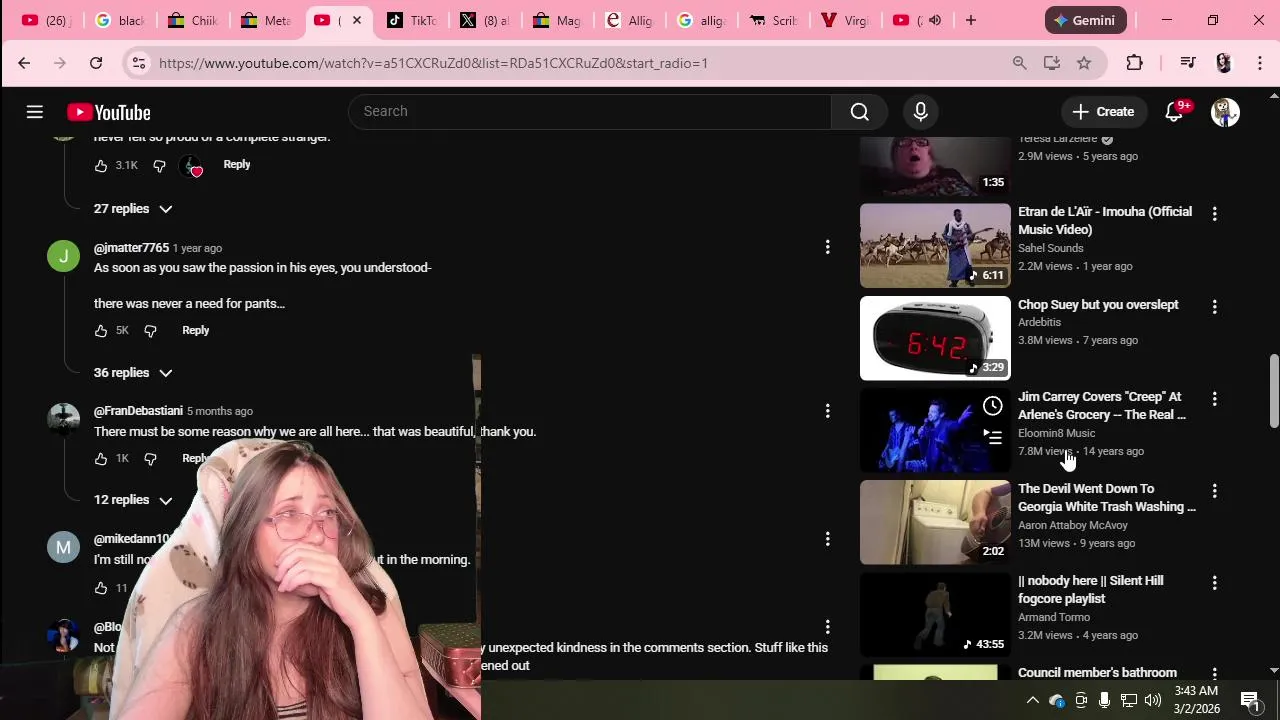Dislike the @FranDebastiani comment
The width and height of the screenshot is (1280, 720).
pos(150,458)
